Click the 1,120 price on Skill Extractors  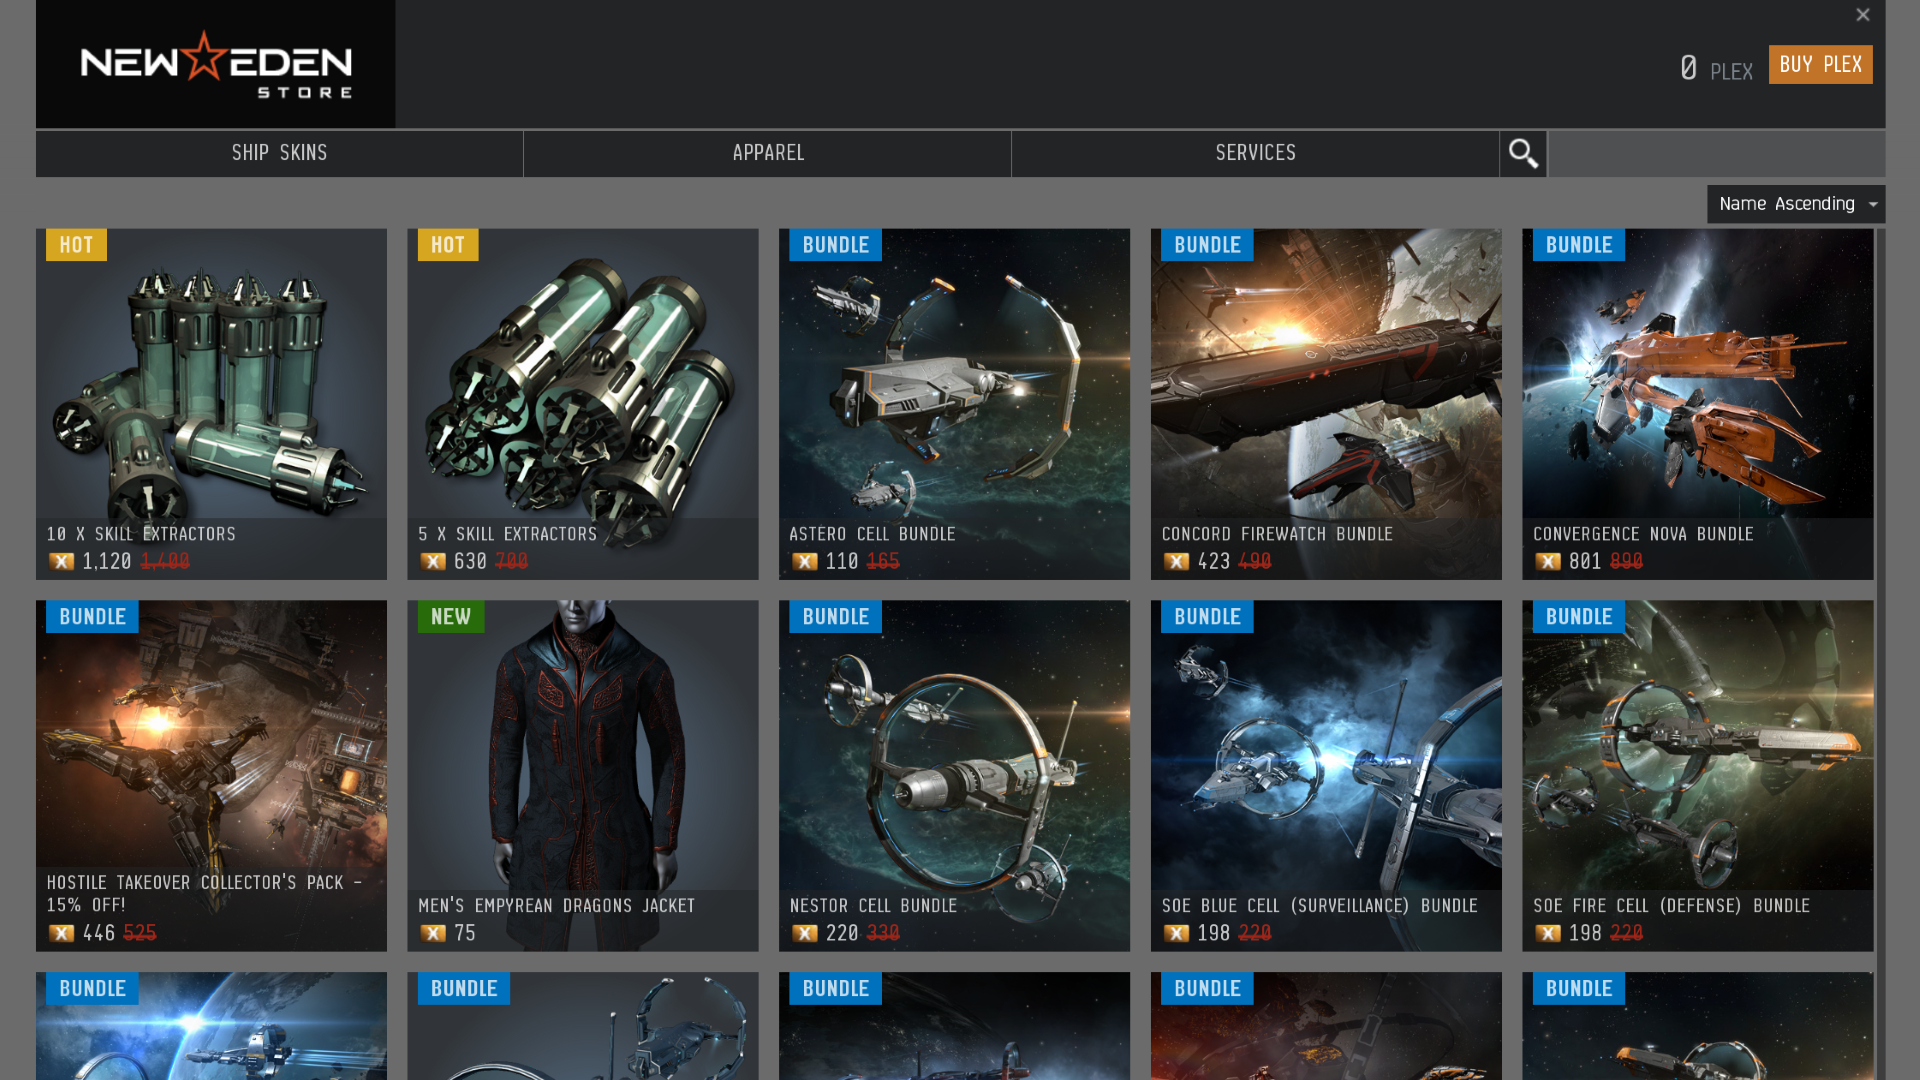click(107, 562)
